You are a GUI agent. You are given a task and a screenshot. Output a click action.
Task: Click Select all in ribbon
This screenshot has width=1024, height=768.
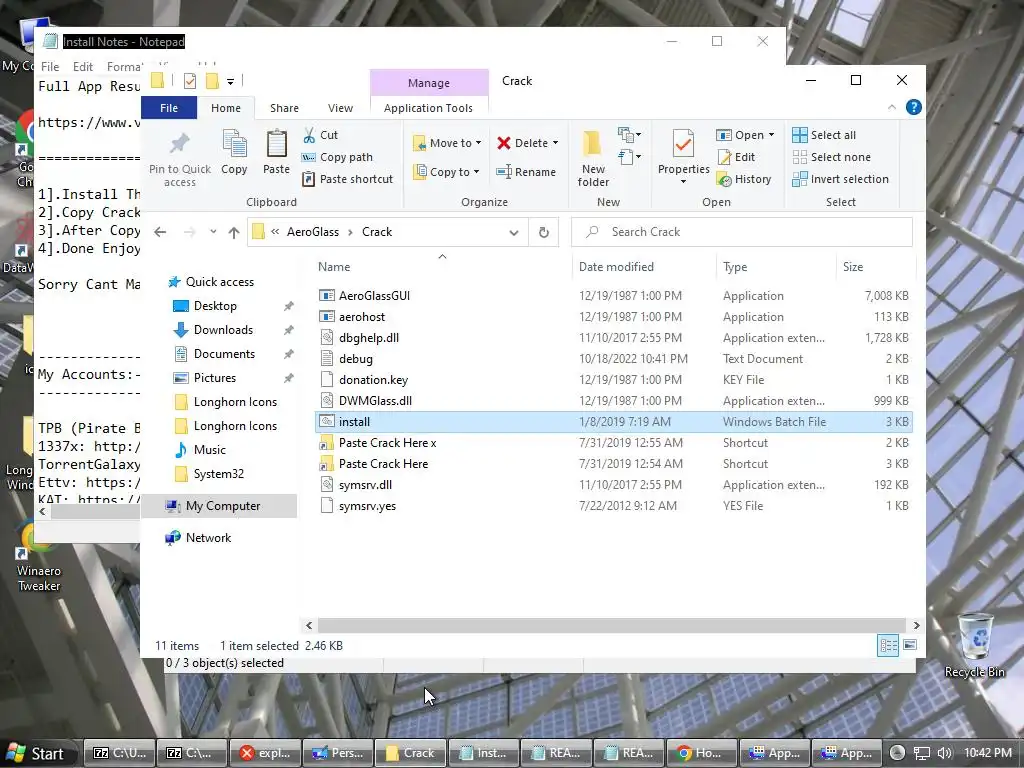click(x=824, y=135)
